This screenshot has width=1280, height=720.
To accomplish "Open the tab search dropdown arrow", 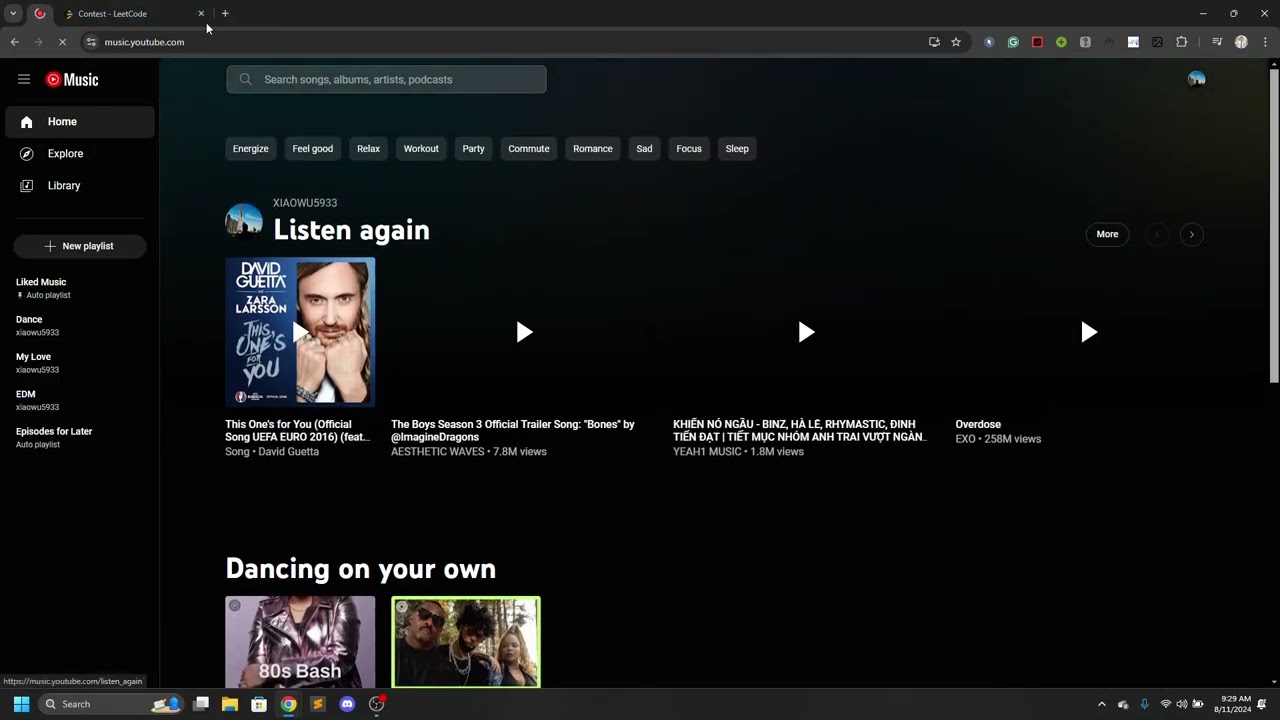I will pyautogui.click(x=13, y=13).
